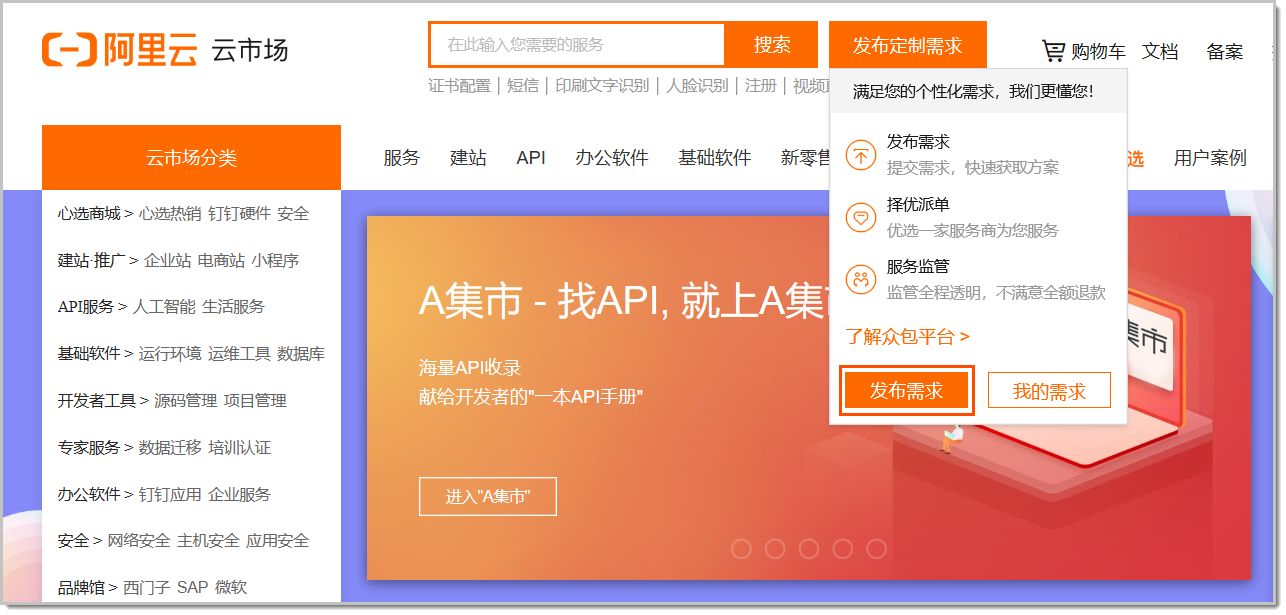Image resolution: width=1286 pixels, height=615 pixels.
Task: Open 源码管理 subcategory
Action: tap(185, 401)
